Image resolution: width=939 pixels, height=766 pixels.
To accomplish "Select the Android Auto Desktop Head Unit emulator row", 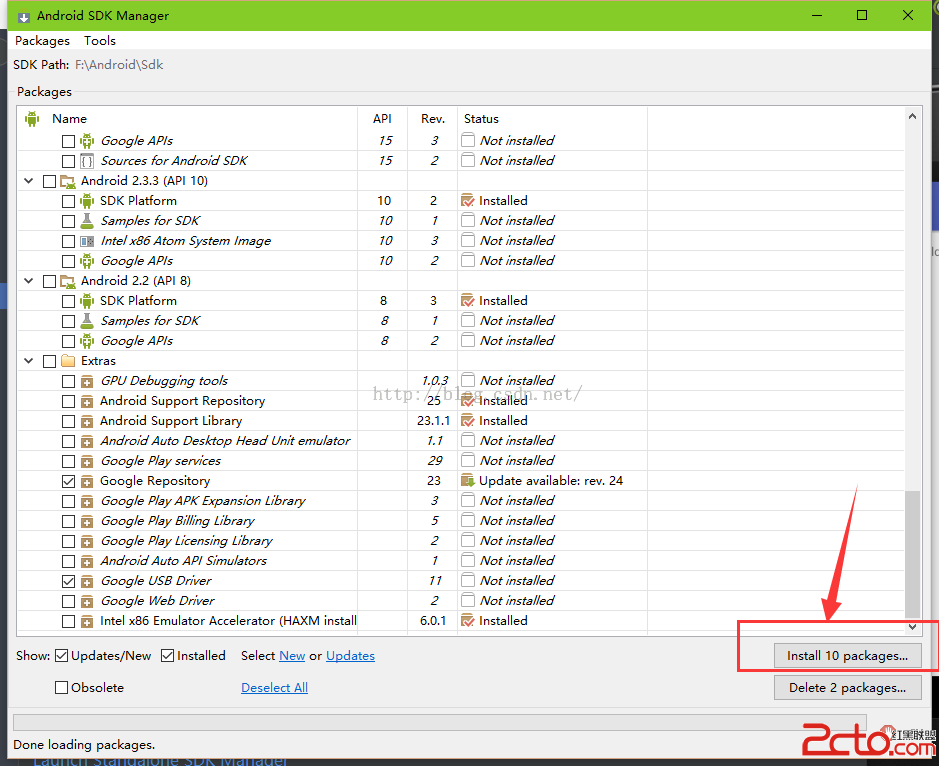I will [x=461, y=441].
